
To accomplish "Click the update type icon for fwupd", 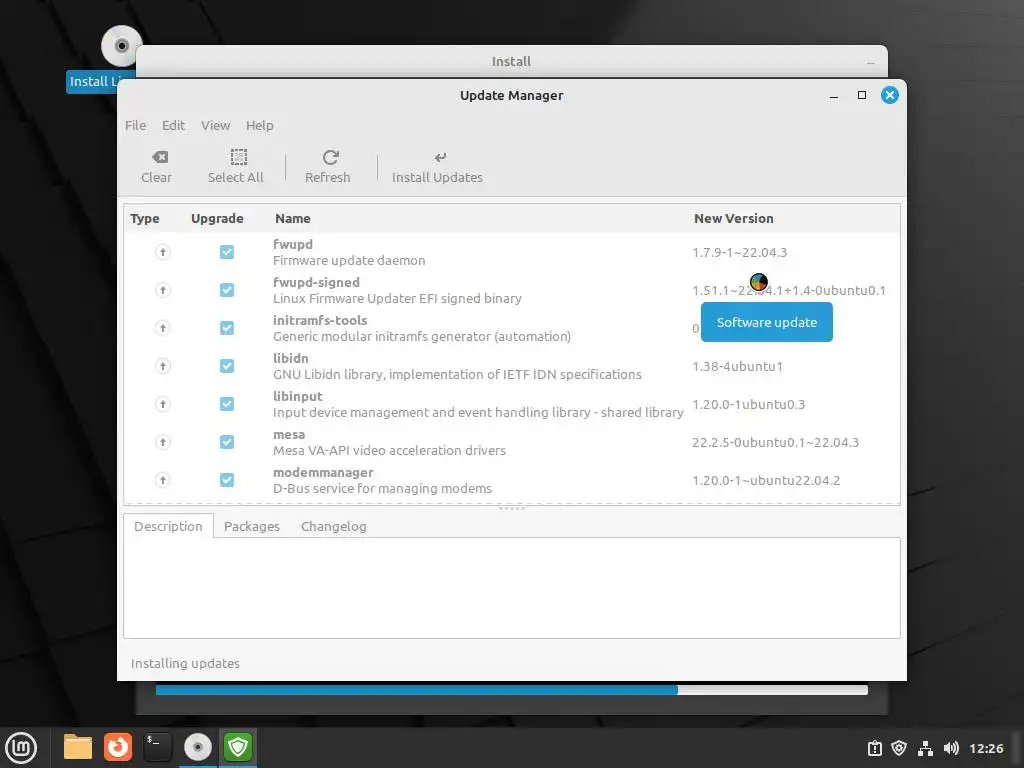I will tap(163, 252).
